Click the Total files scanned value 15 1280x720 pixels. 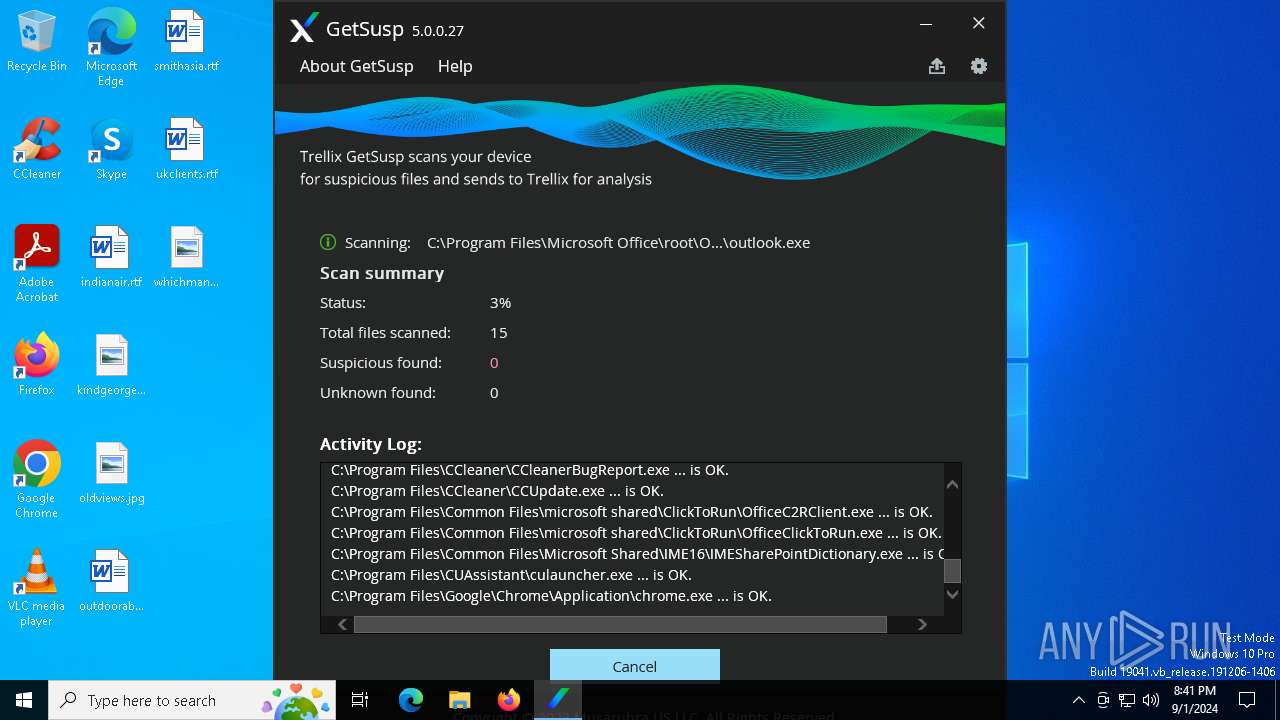coord(498,333)
